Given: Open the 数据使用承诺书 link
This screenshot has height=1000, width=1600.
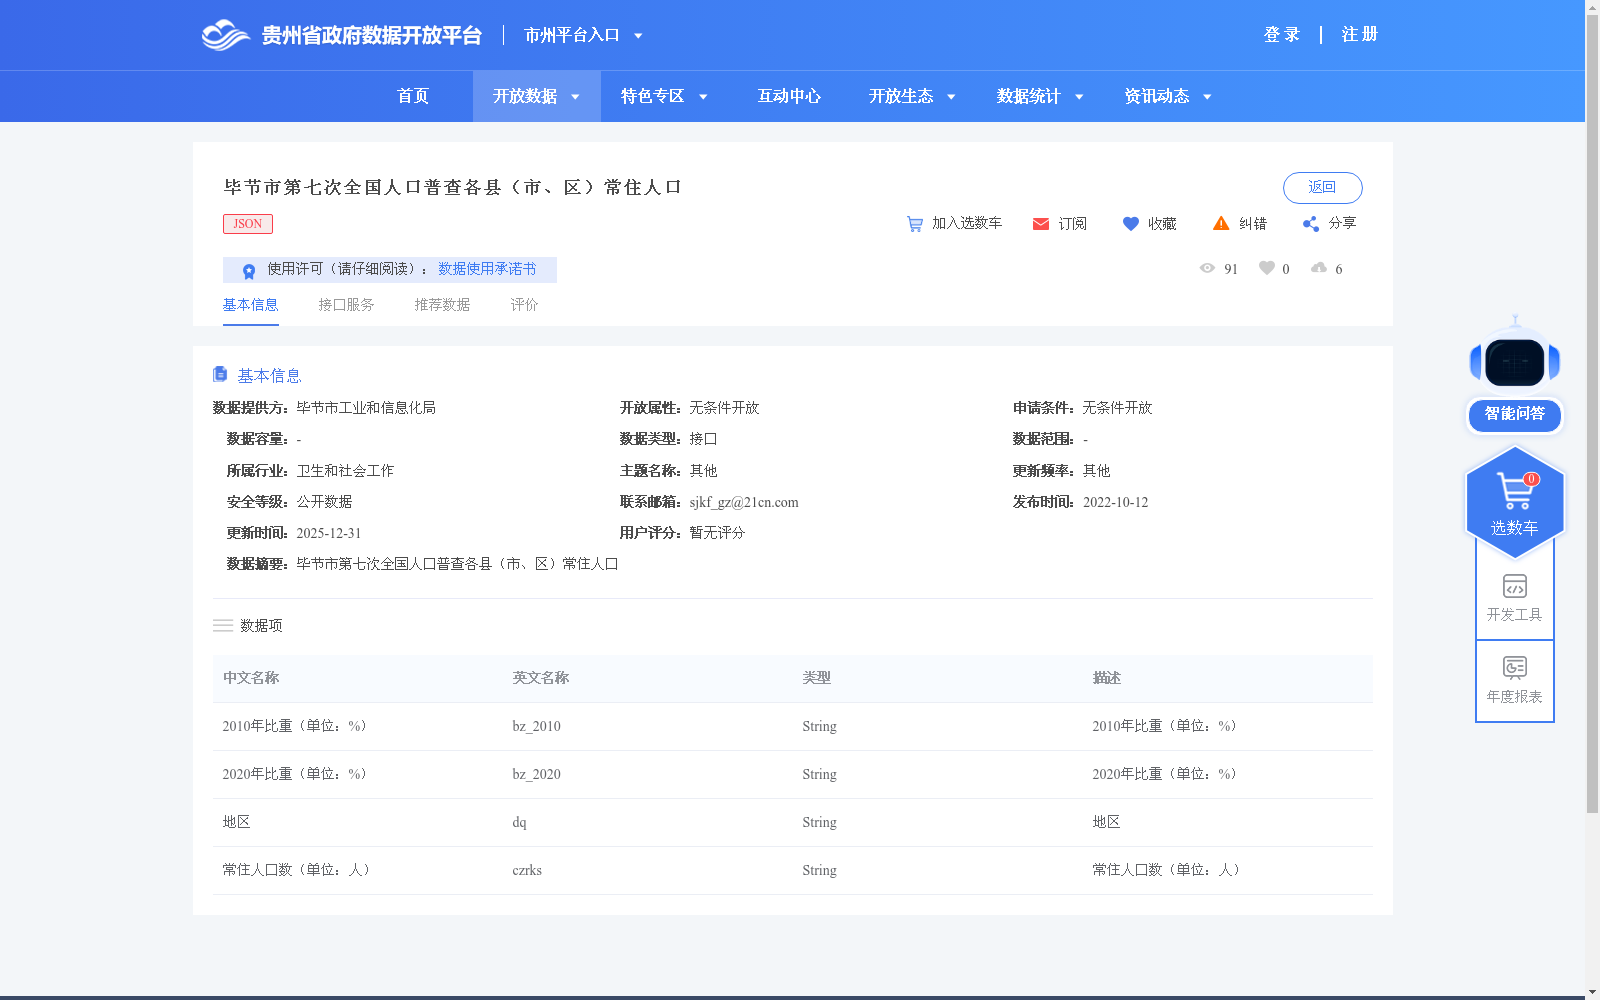Looking at the screenshot, I should 487,269.
